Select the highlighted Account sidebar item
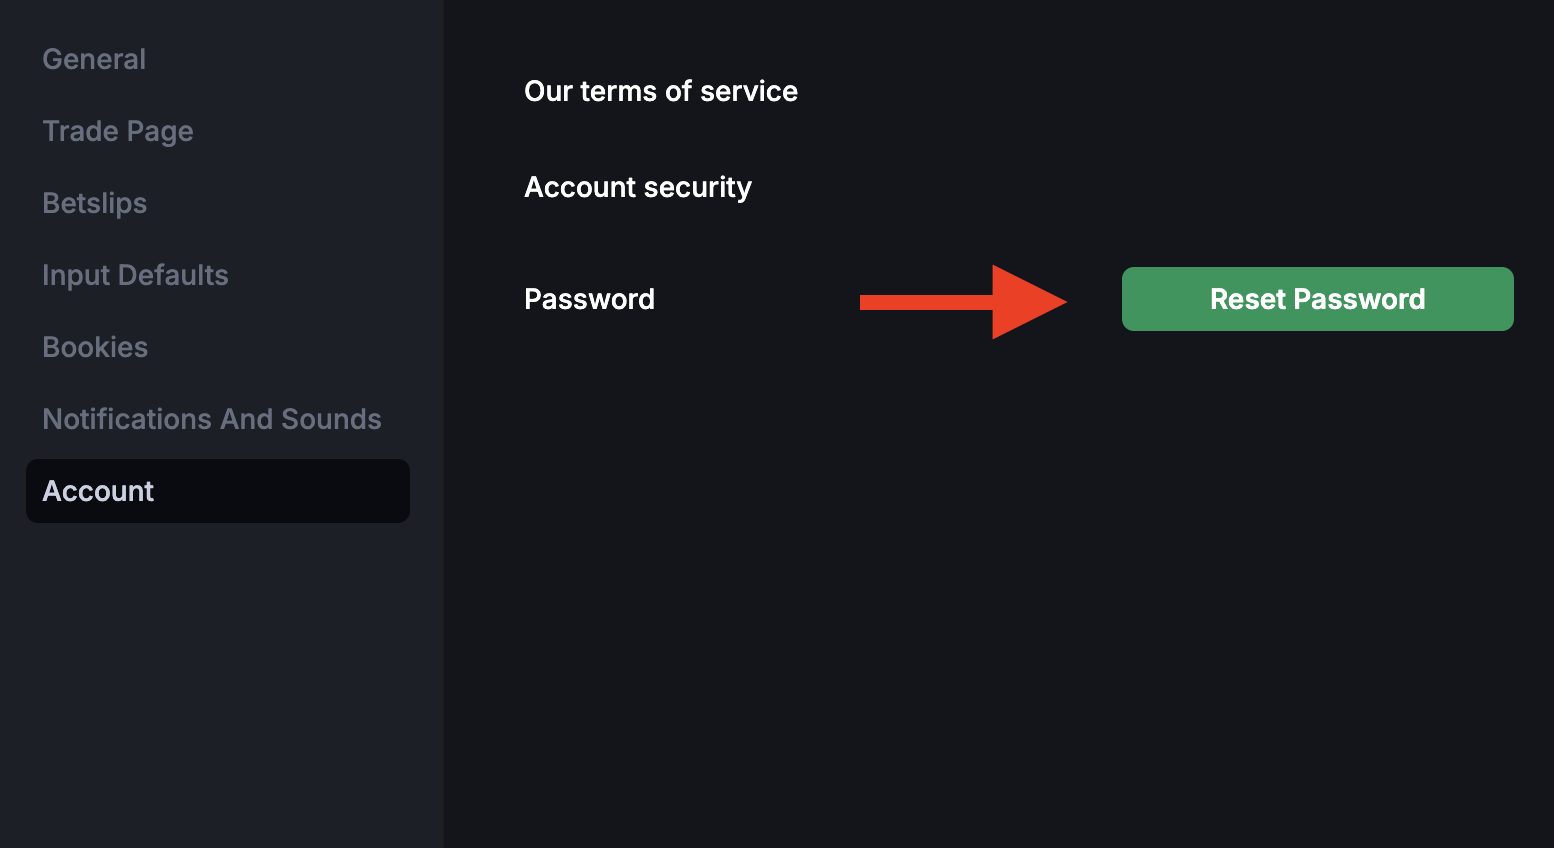 tap(218, 491)
